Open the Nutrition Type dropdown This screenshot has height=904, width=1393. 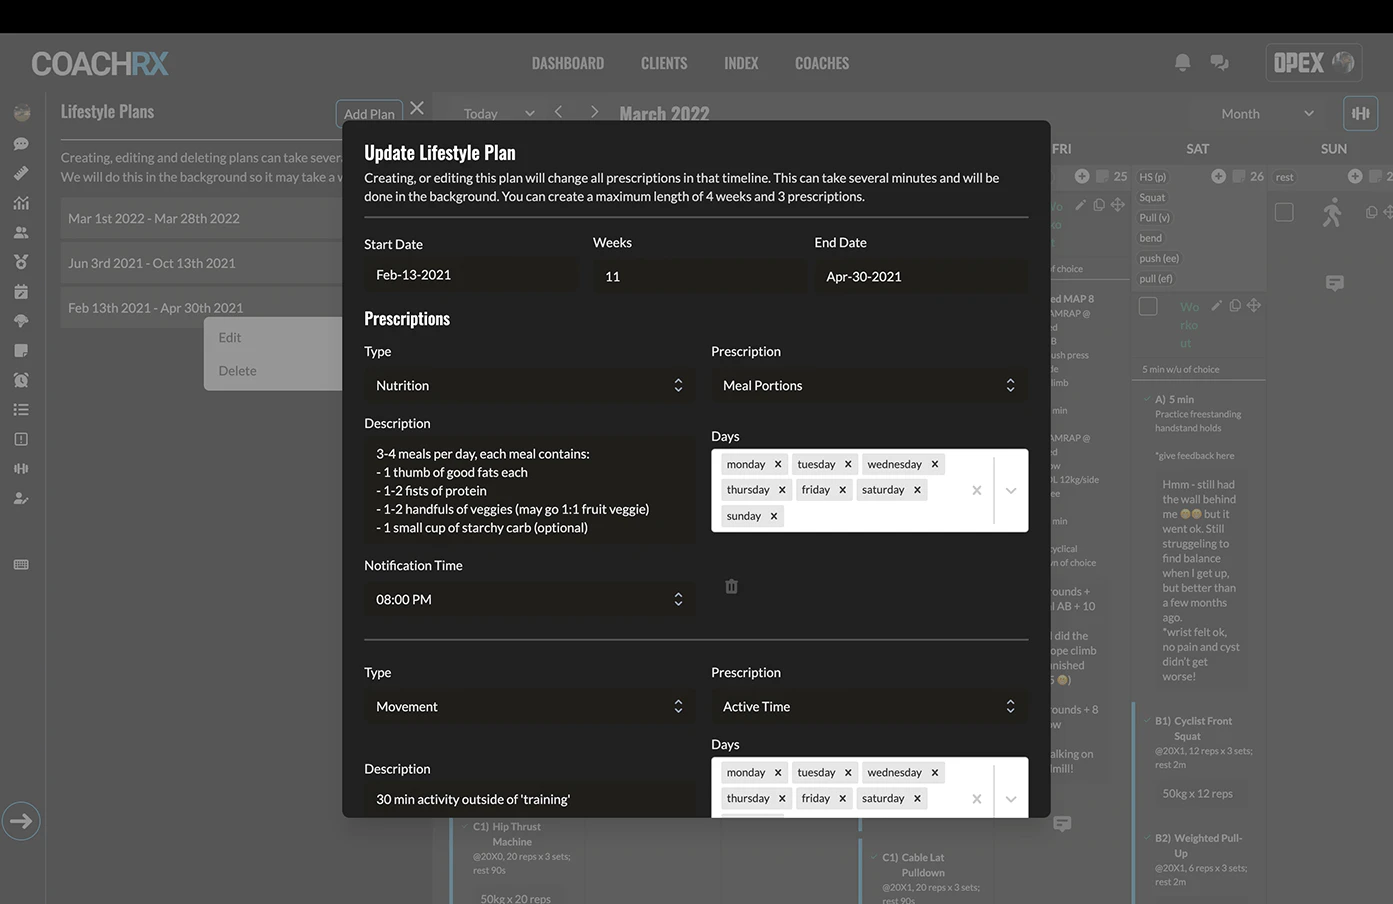tap(530, 385)
